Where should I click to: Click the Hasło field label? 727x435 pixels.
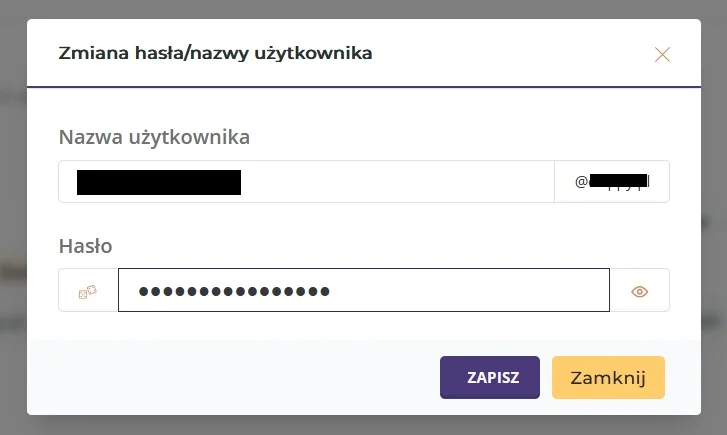85,246
